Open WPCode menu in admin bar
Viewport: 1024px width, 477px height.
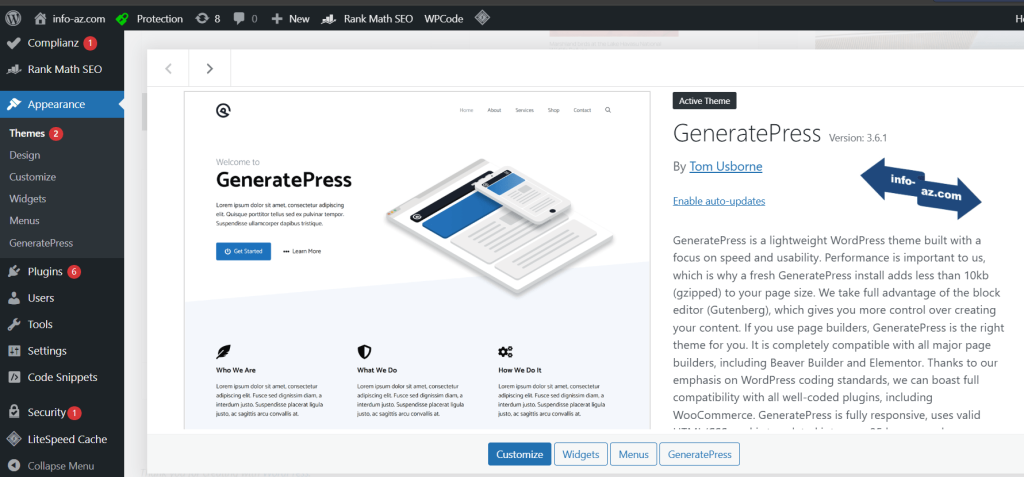pos(443,18)
